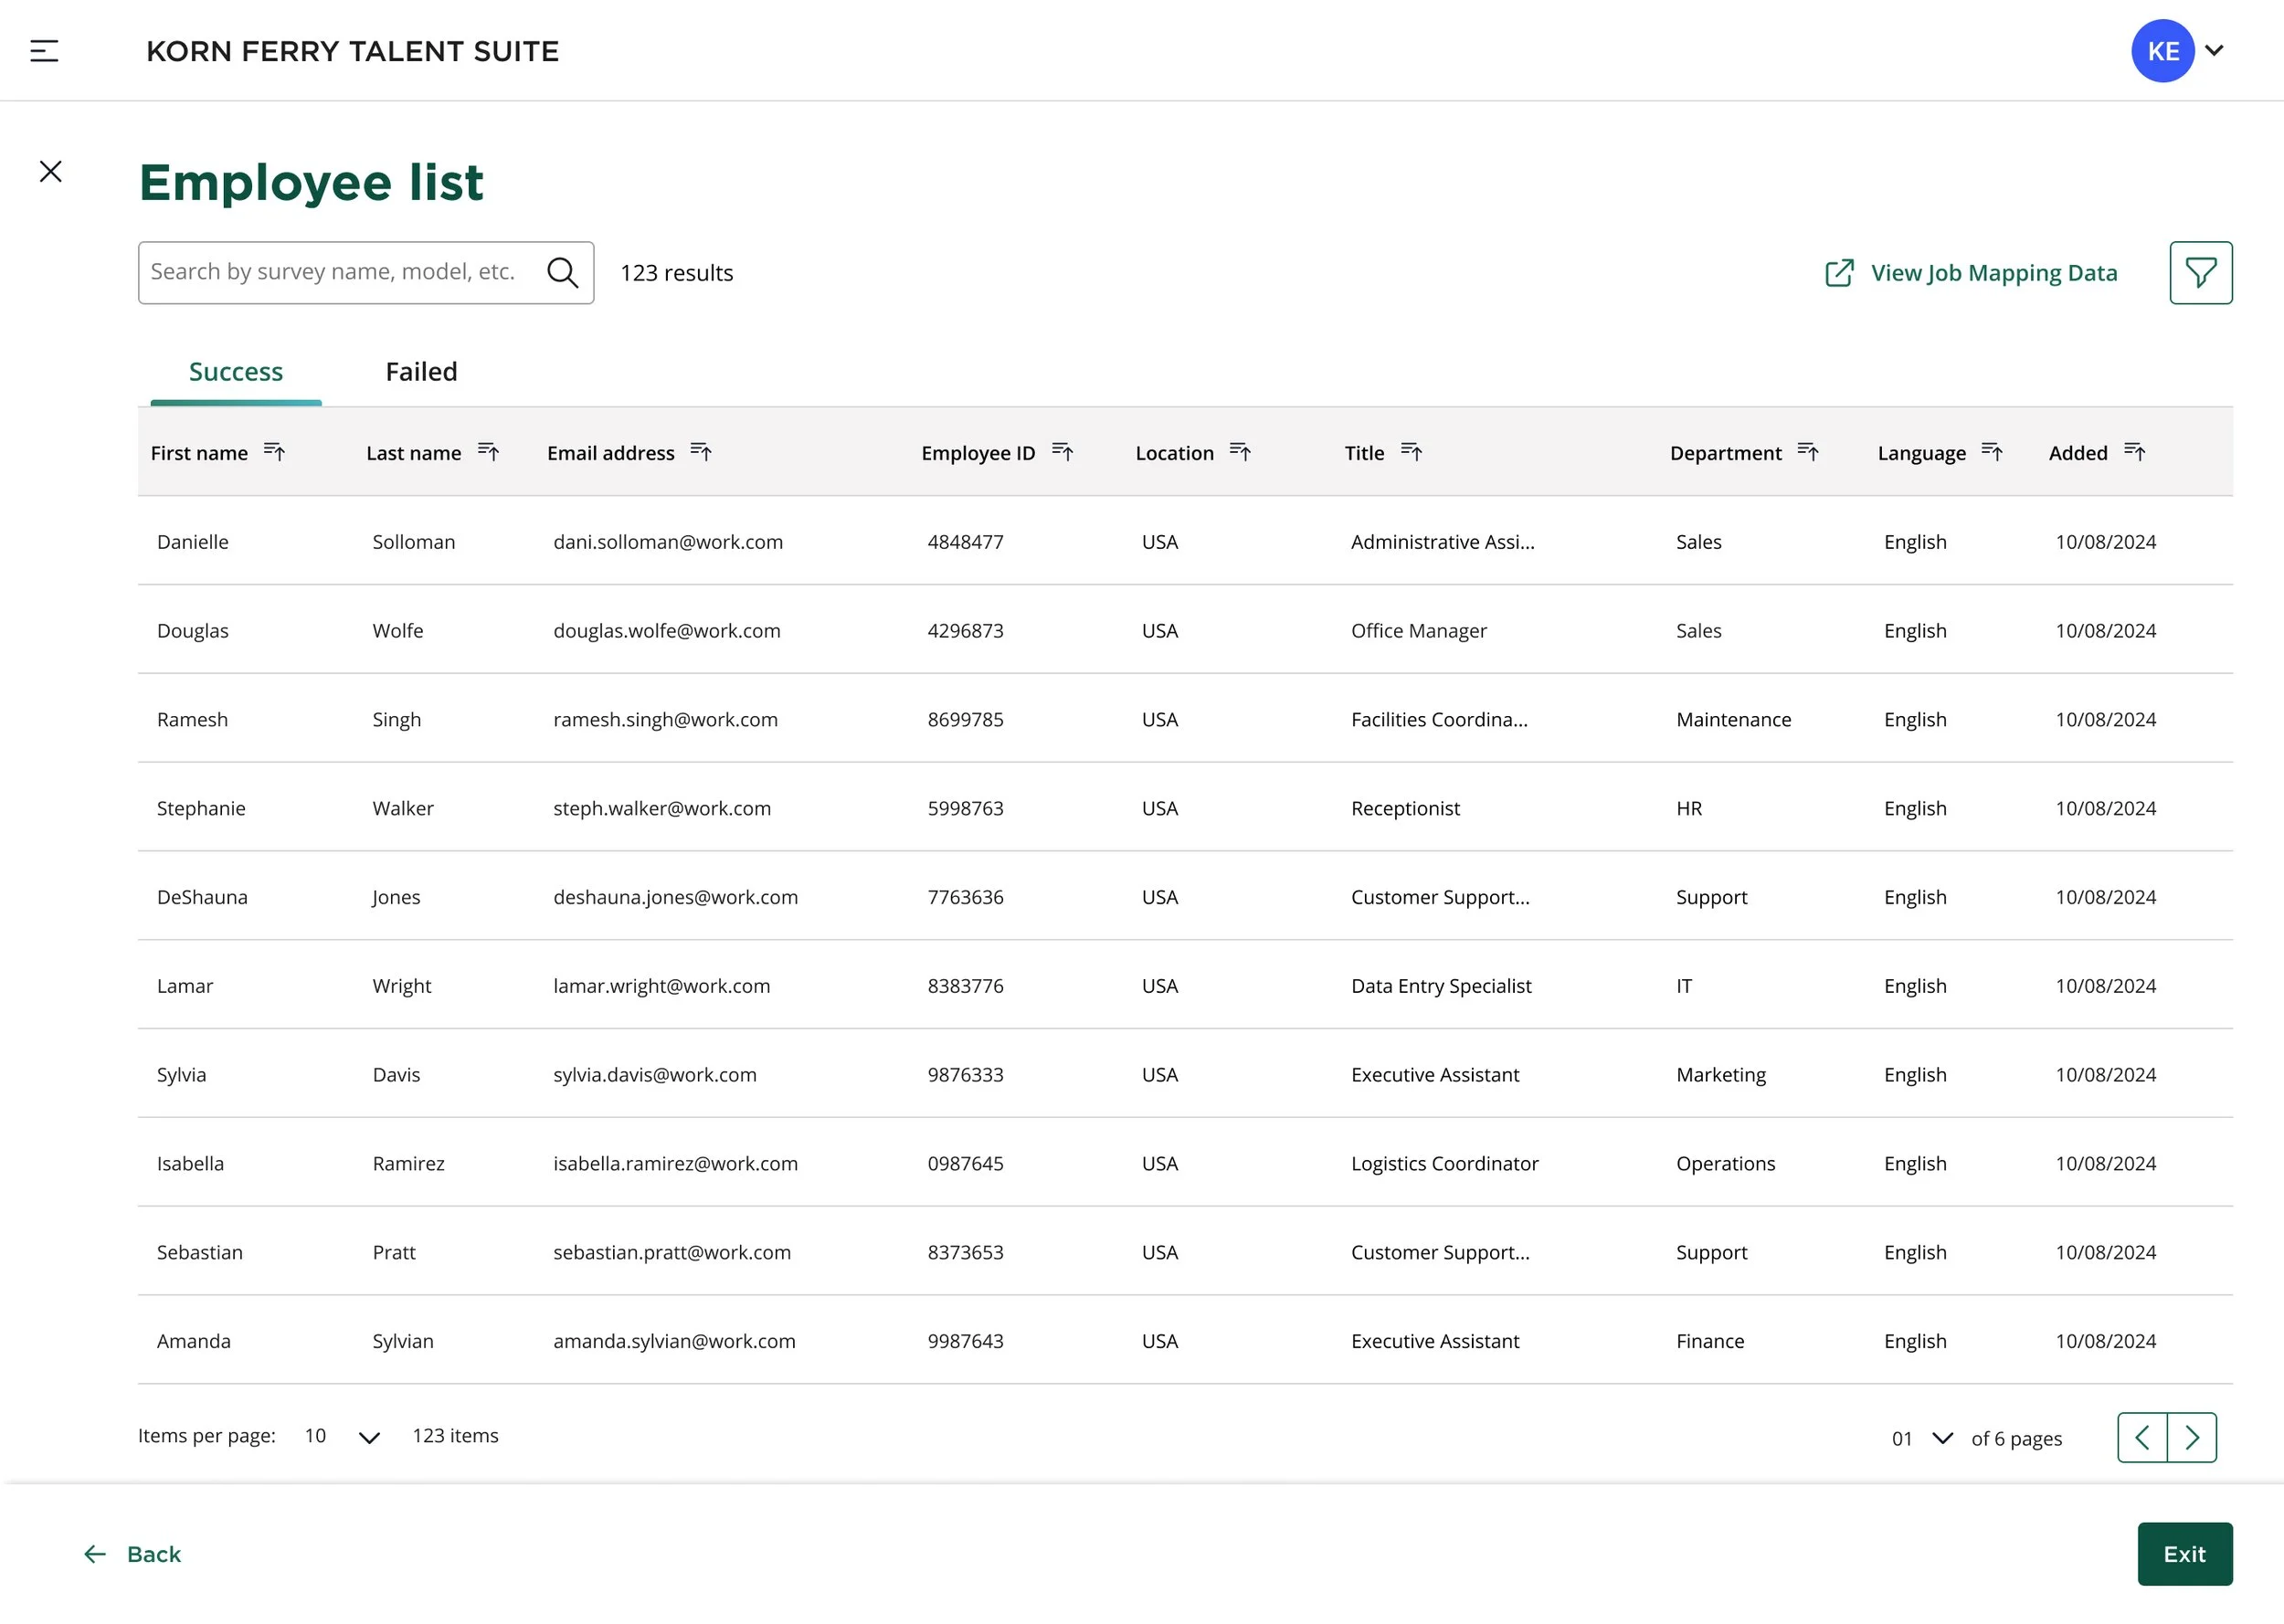Sort by Employee ID column icon

pyautogui.click(x=1062, y=452)
